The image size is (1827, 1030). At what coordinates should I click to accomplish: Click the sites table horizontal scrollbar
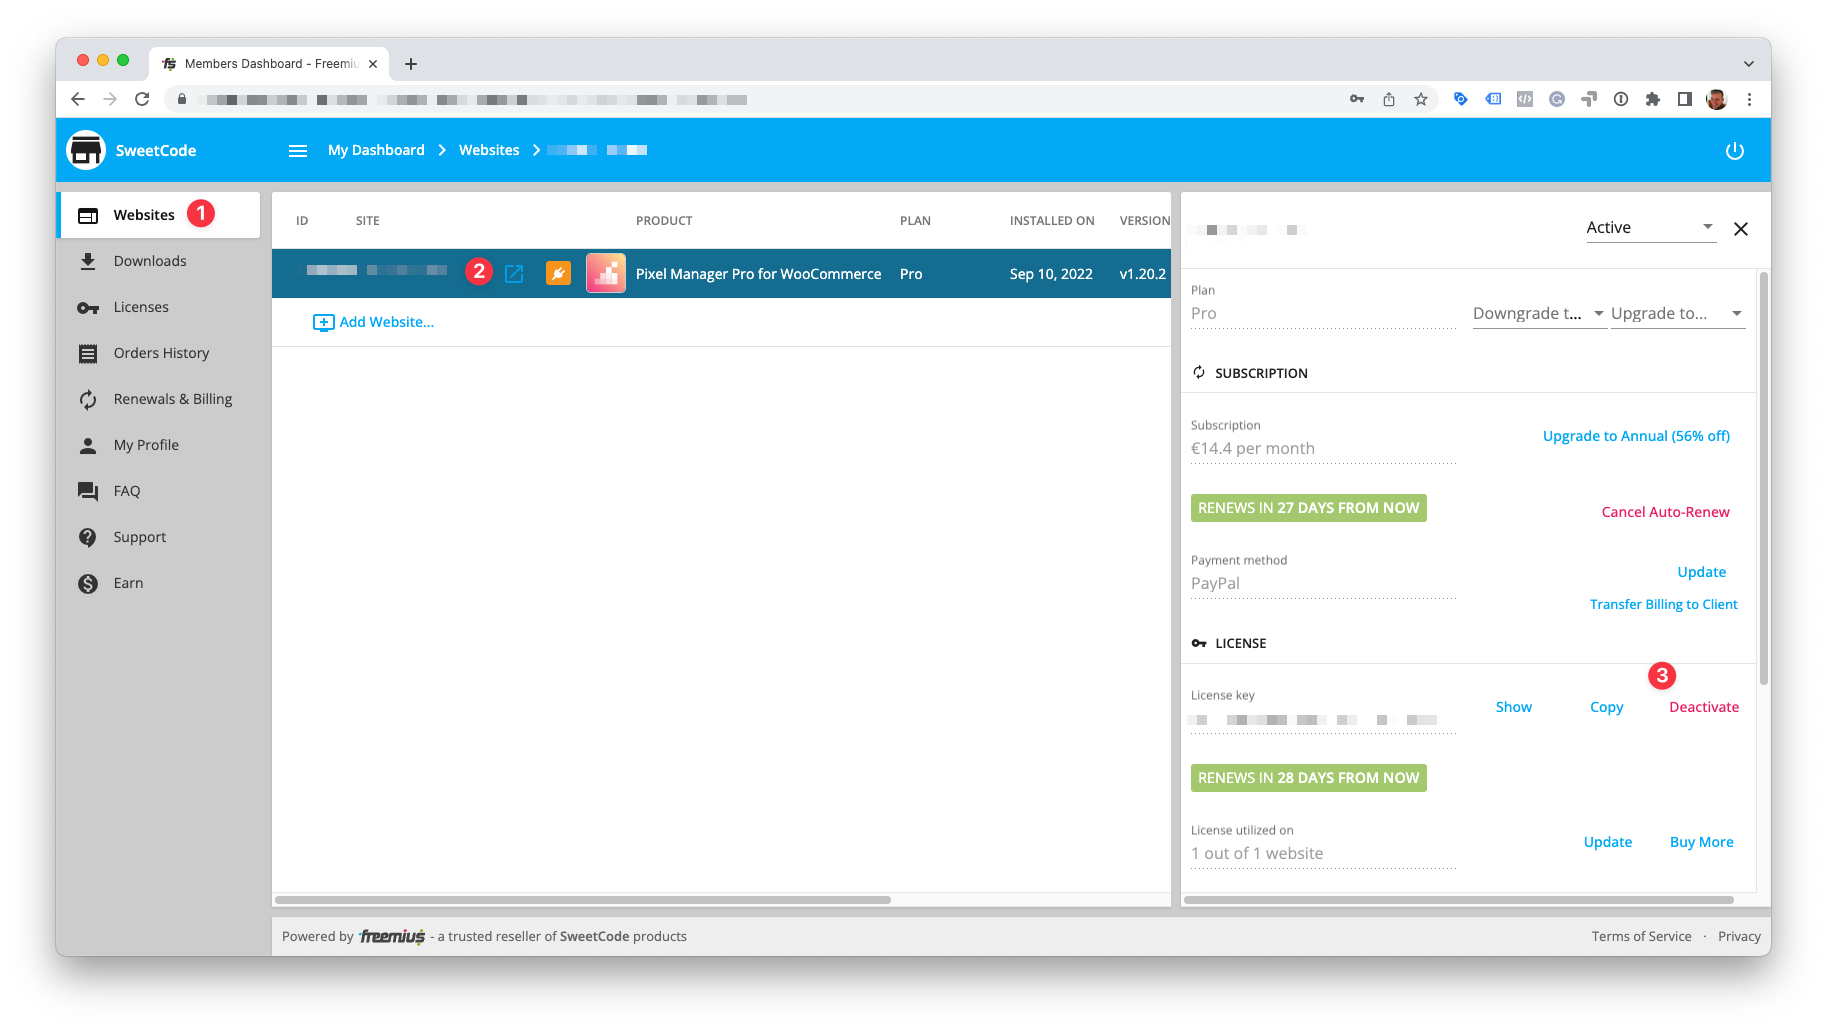[583, 900]
